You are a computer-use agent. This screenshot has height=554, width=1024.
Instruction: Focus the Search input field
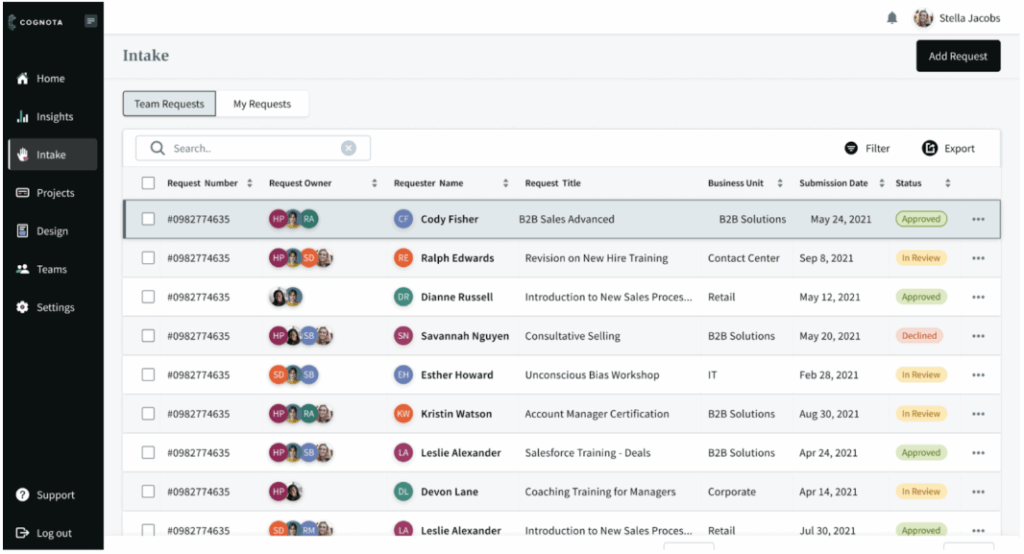250,148
